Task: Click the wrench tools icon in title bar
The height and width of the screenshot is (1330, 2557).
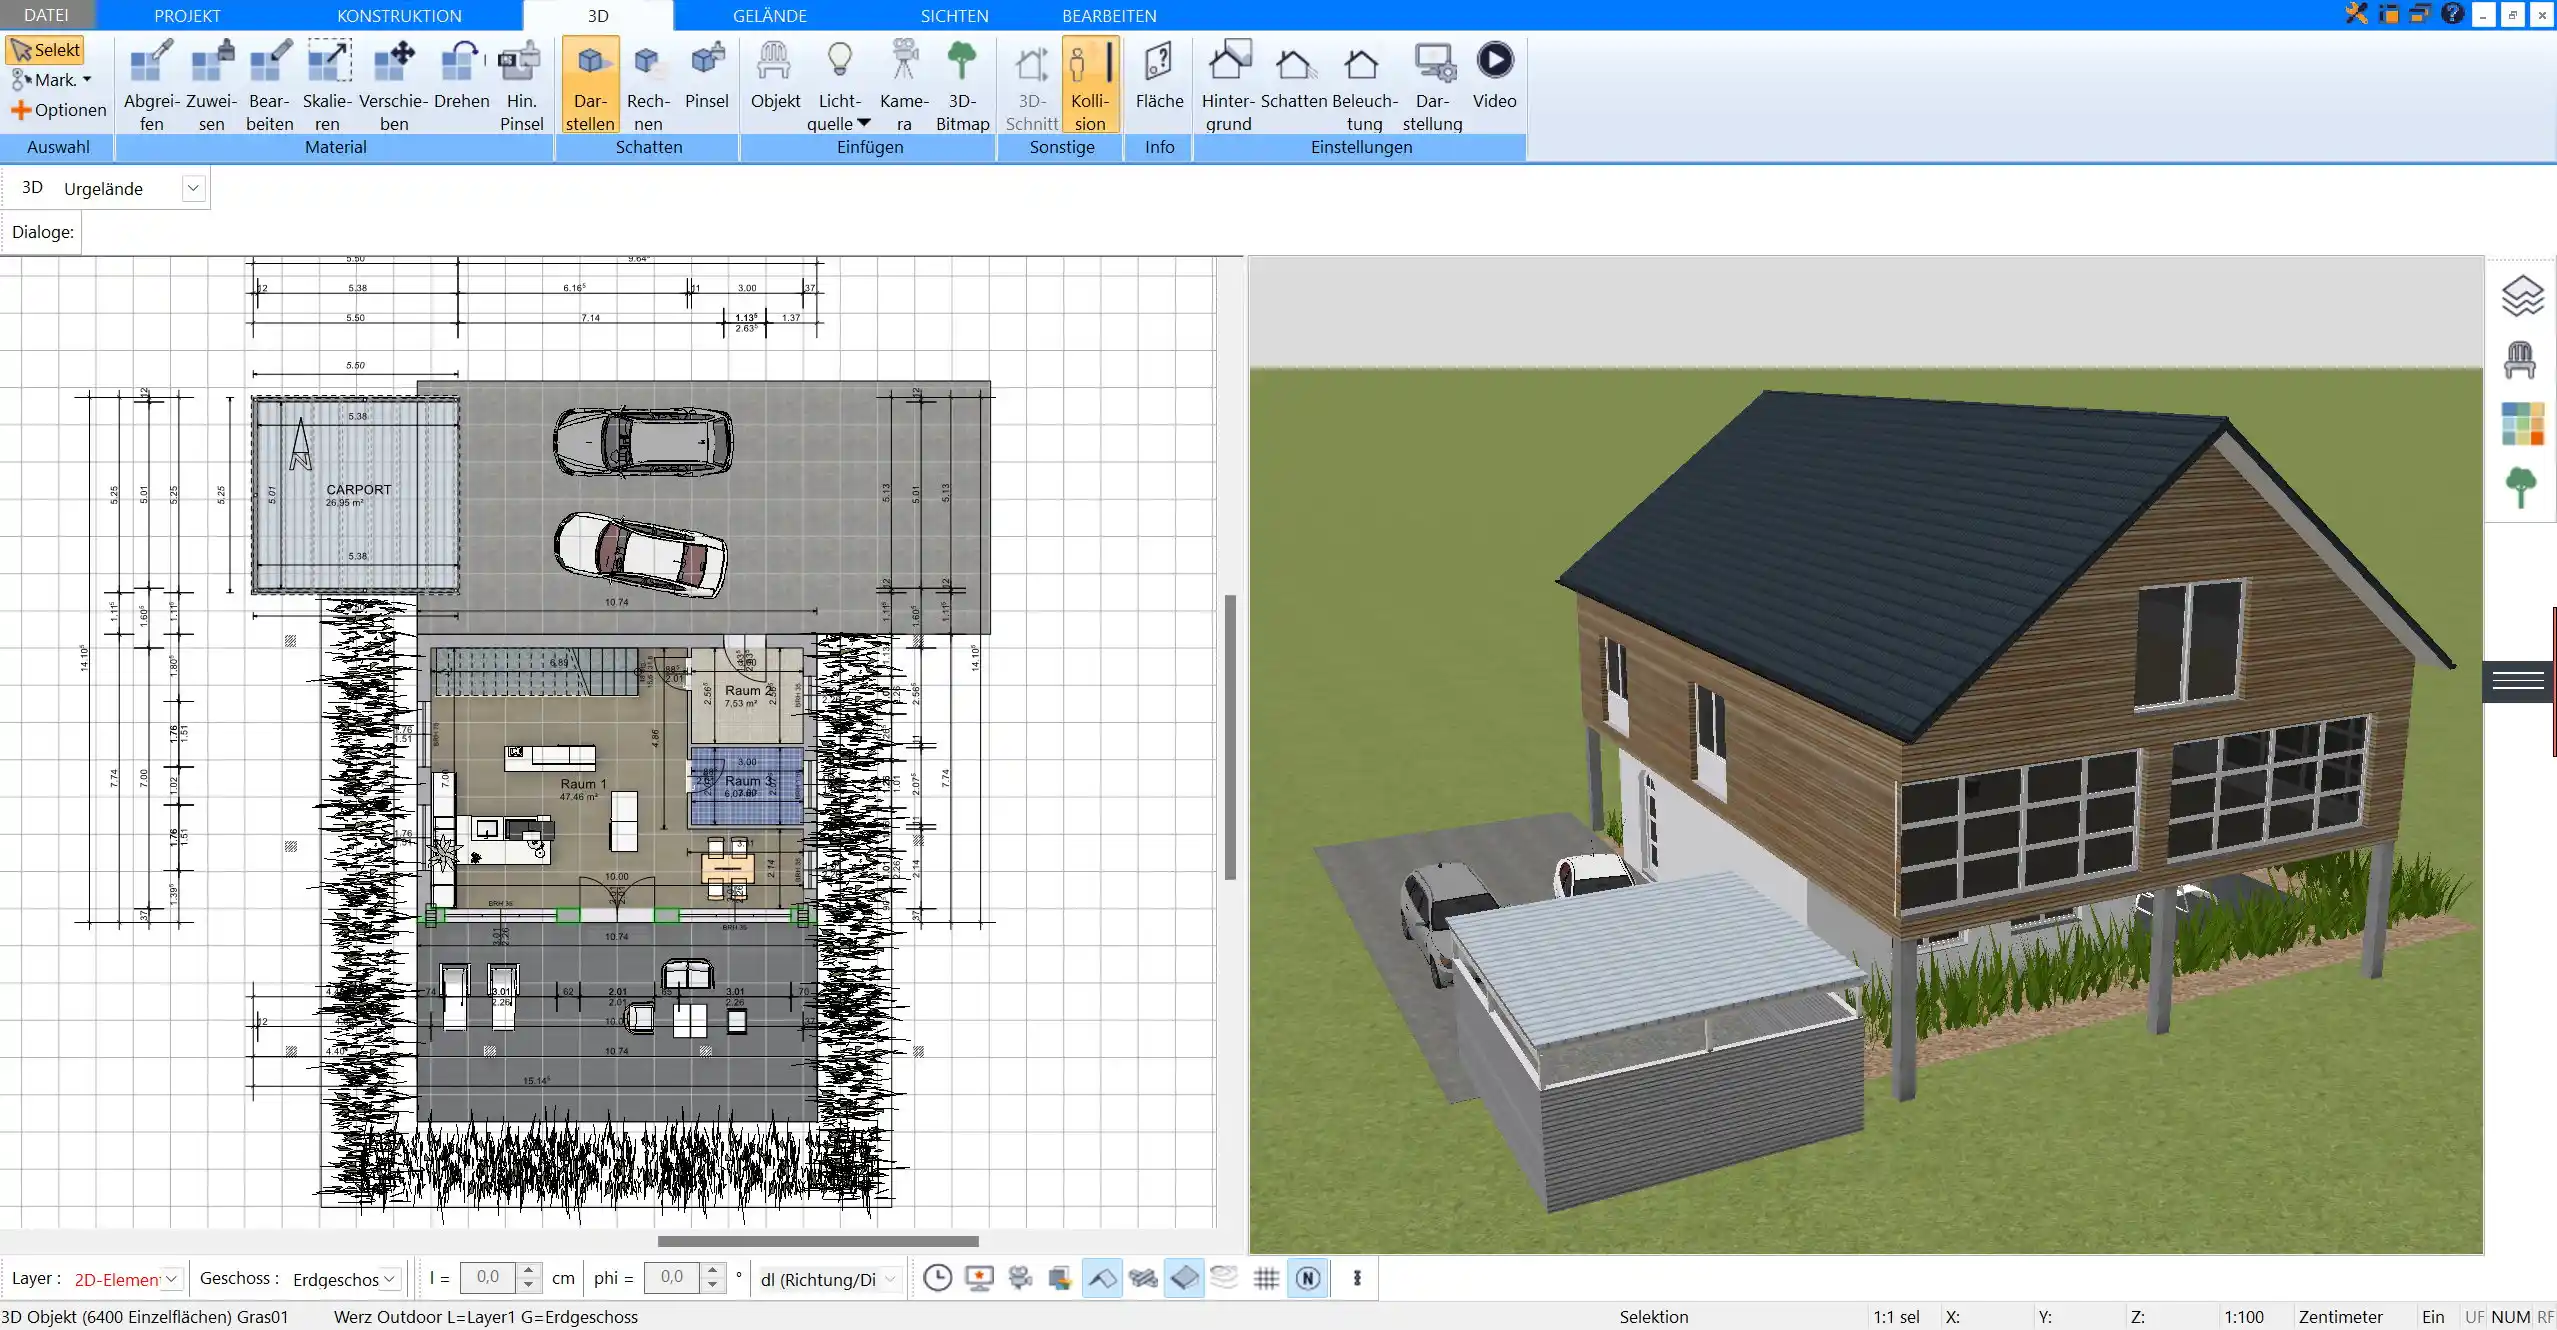Action: pos(2357,14)
